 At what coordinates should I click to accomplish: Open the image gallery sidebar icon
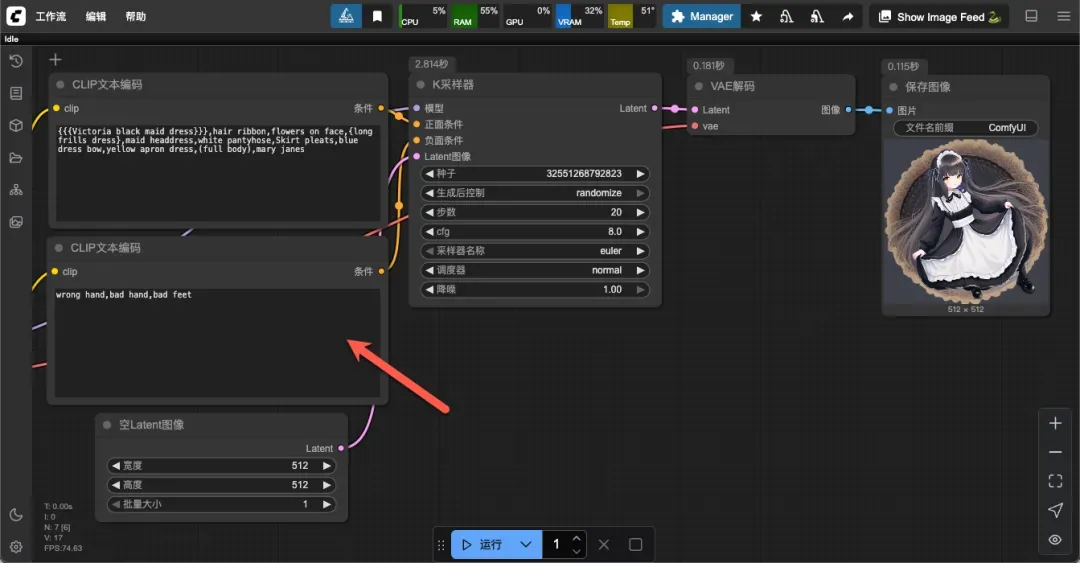[x=16, y=222]
